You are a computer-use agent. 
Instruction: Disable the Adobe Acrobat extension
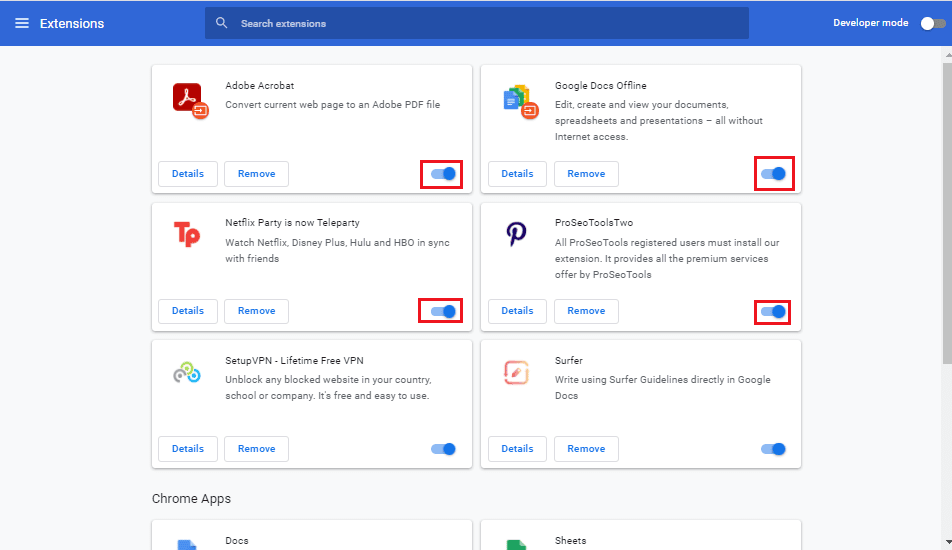443,174
